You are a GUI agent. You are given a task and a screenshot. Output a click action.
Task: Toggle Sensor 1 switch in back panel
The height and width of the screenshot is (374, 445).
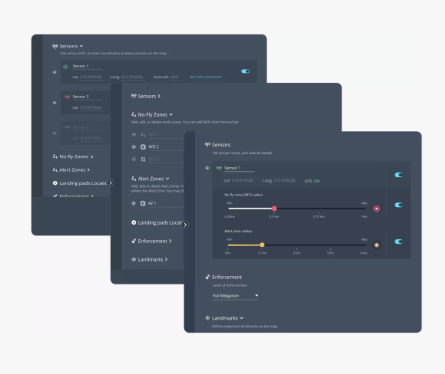click(x=245, y=71)
